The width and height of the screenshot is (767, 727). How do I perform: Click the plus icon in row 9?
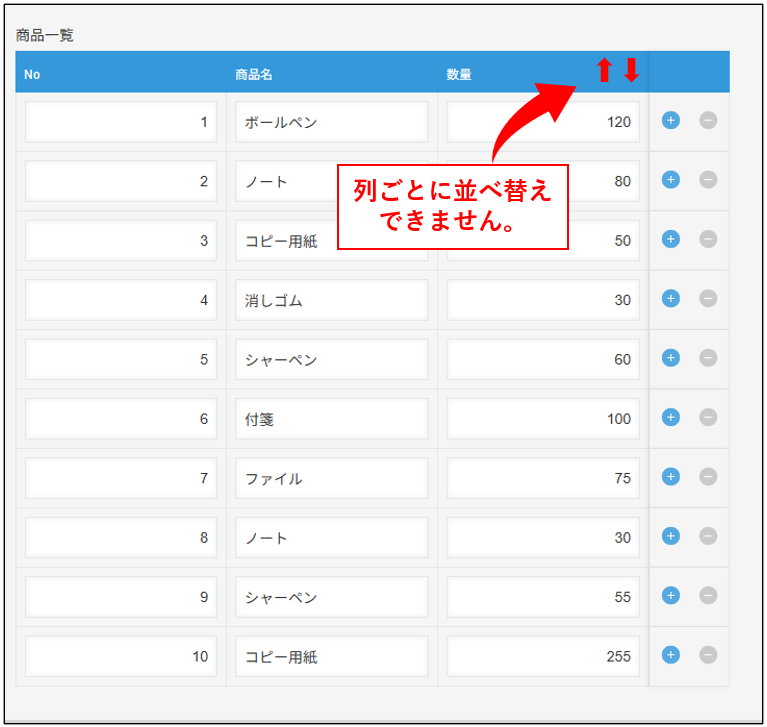pyautogui.click(x=670, y=596)
